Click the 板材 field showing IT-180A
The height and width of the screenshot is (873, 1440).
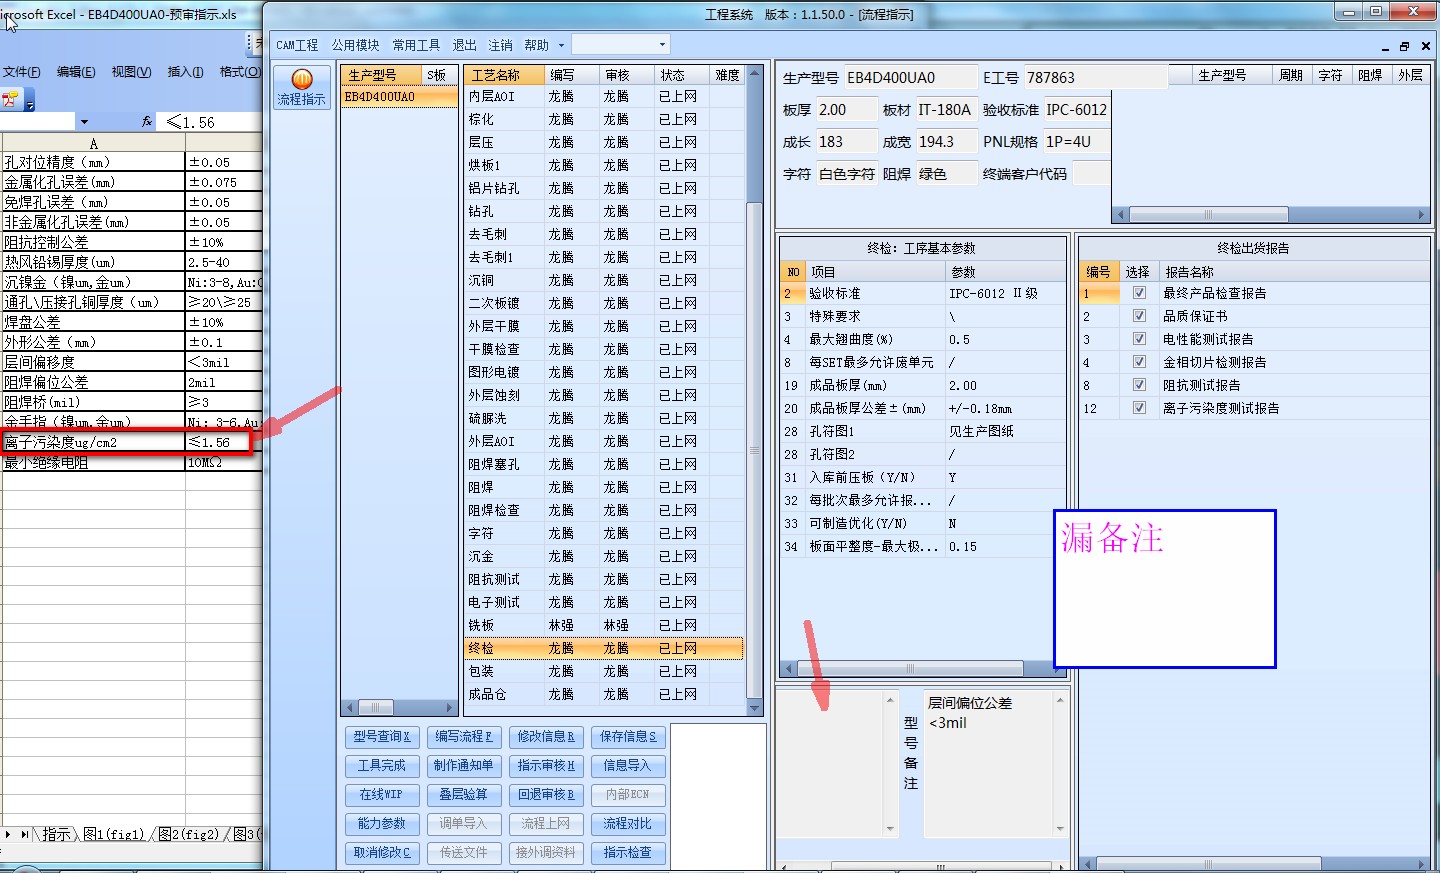pyautogui.click(x=946, y=110)
